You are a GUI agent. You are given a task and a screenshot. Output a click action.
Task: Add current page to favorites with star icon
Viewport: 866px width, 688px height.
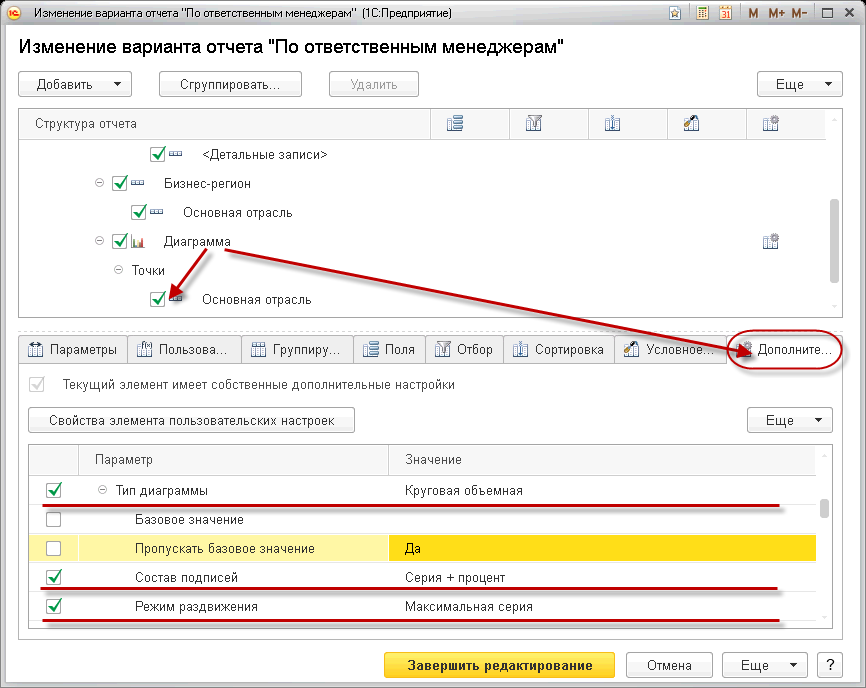click(677, 14)
